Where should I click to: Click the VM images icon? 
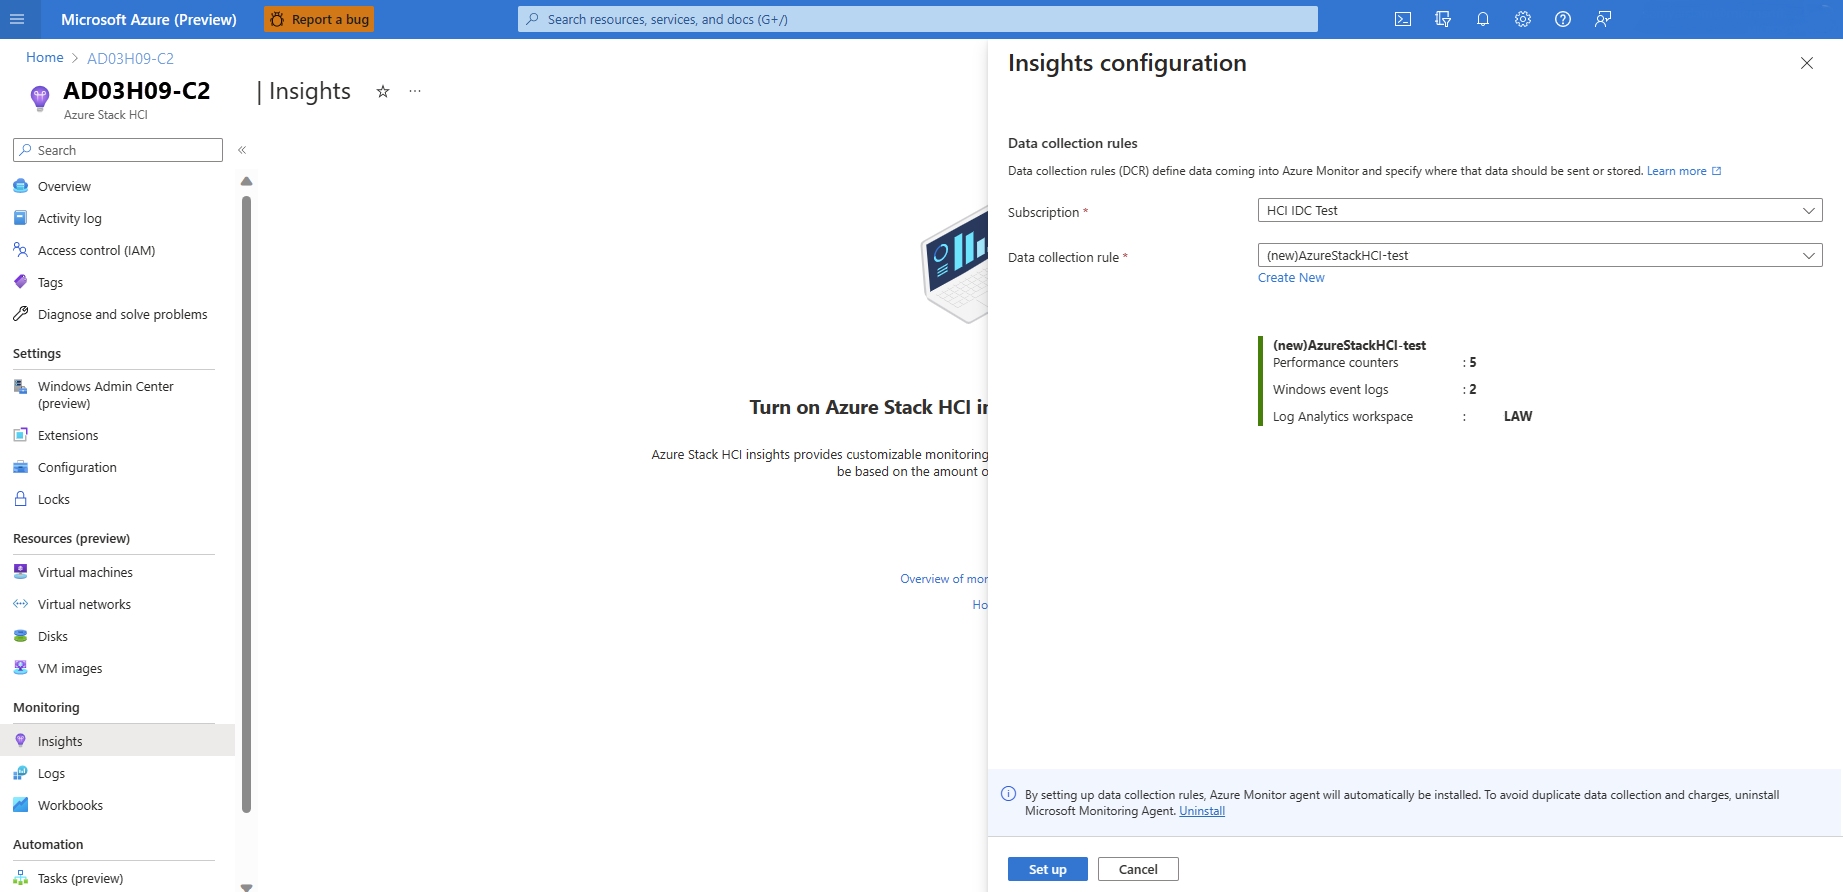click(20, 668)
